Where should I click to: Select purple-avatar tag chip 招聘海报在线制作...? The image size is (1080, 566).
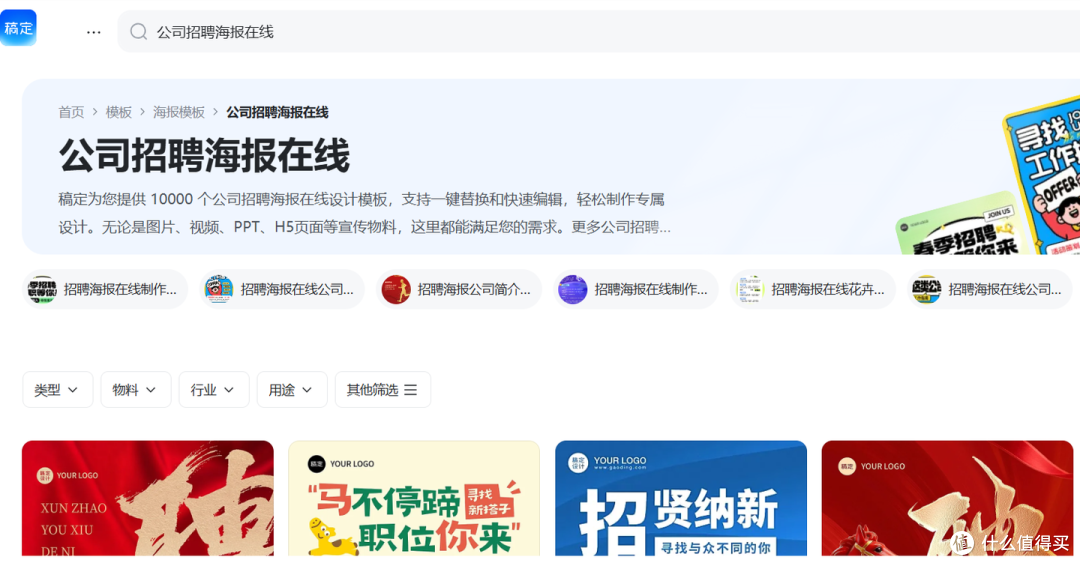(636, 289)
